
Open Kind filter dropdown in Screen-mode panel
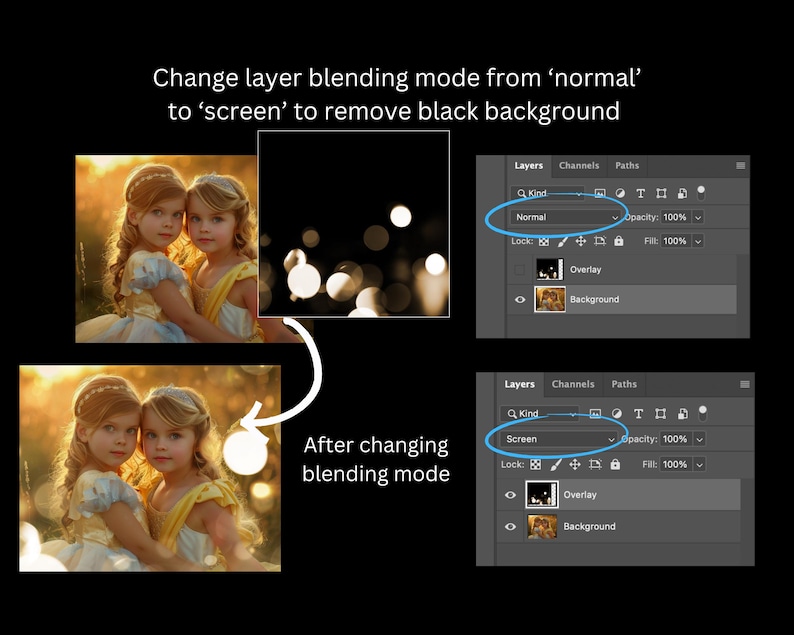(540, 414)
